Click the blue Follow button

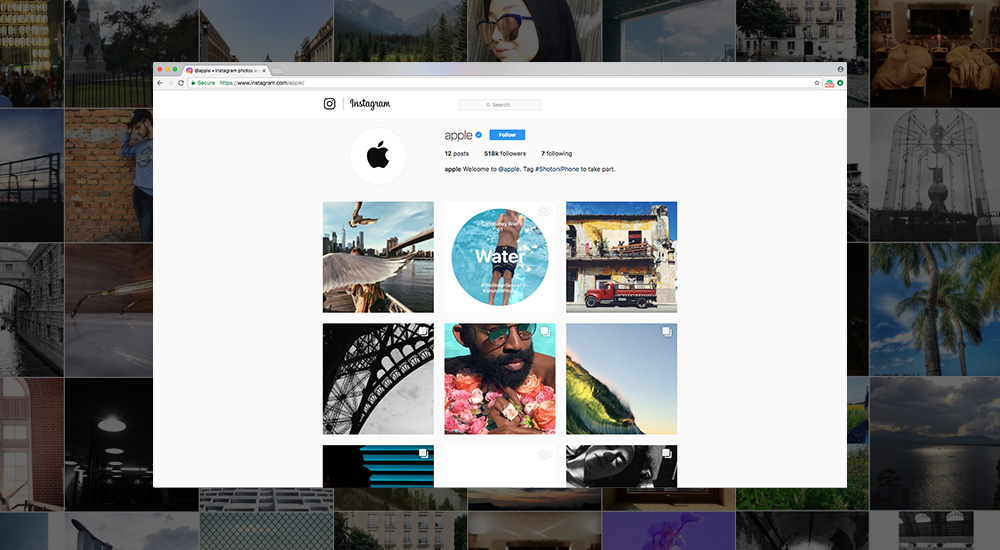click(507, 135)
